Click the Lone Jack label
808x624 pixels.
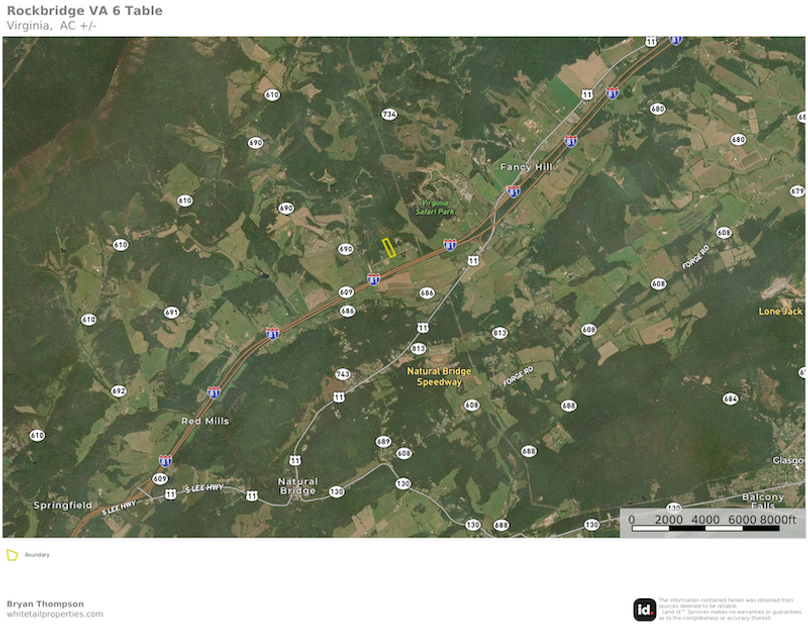coord(780,311)
